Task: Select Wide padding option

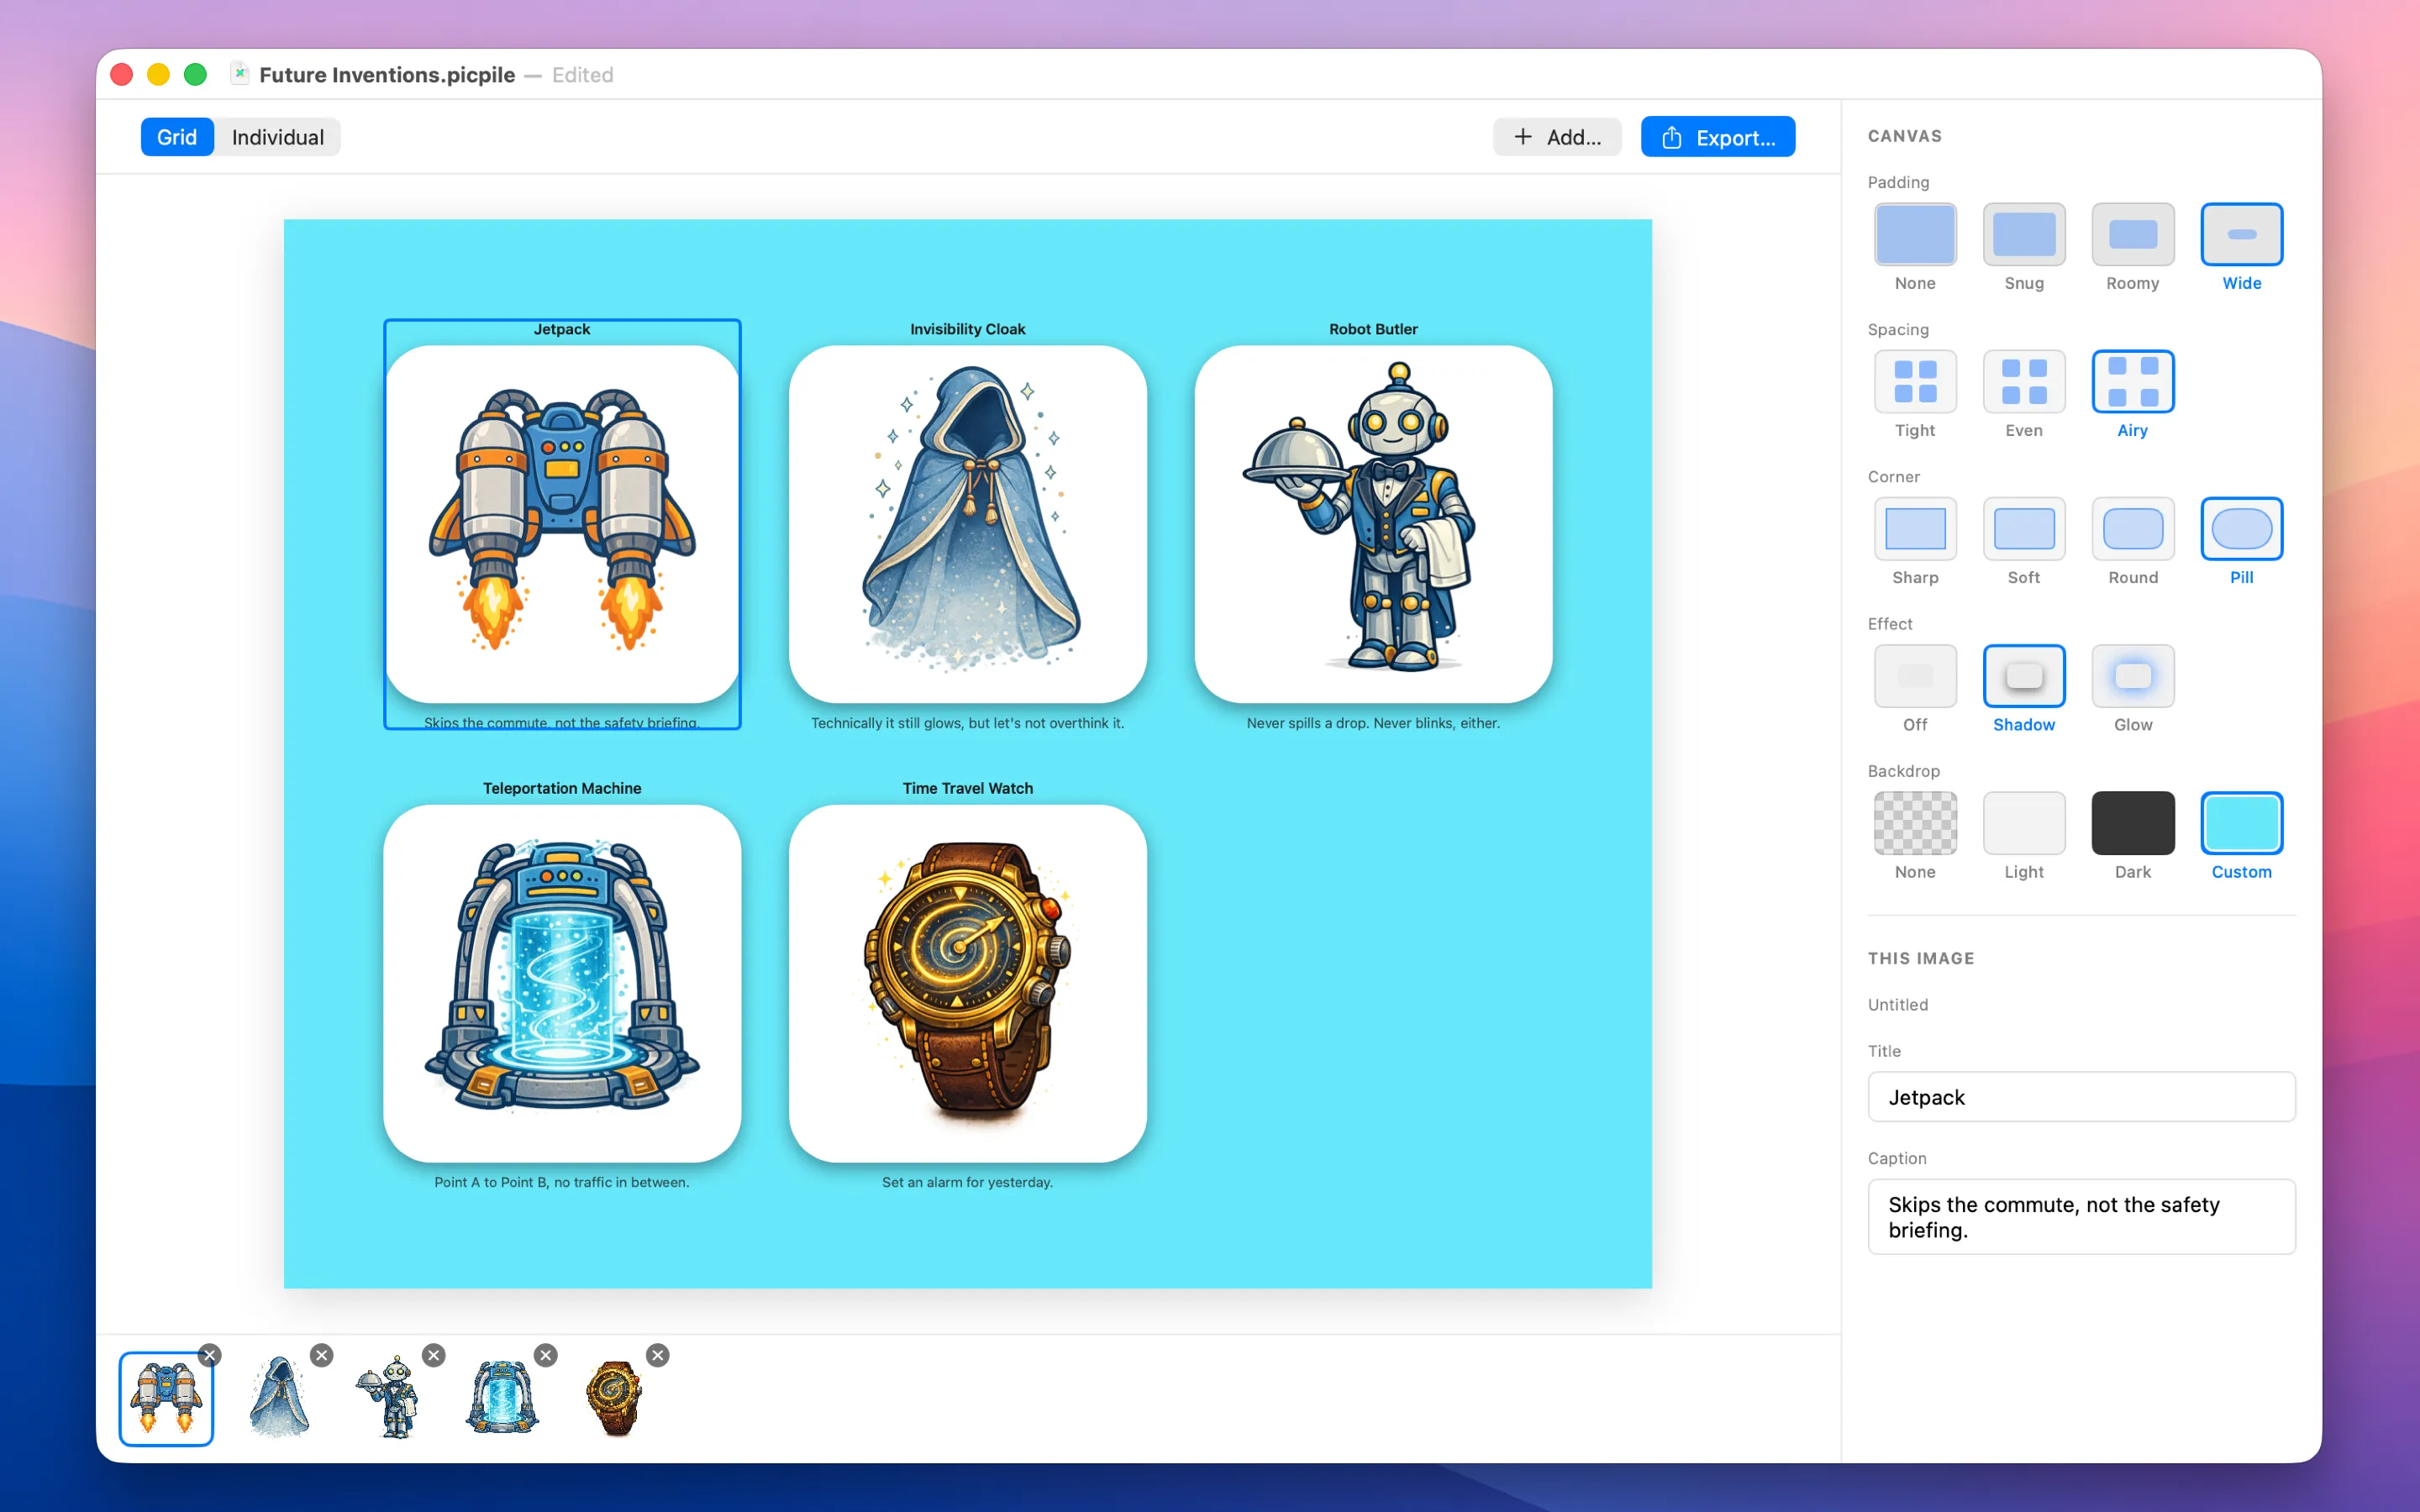Action: coord(2241,234)
